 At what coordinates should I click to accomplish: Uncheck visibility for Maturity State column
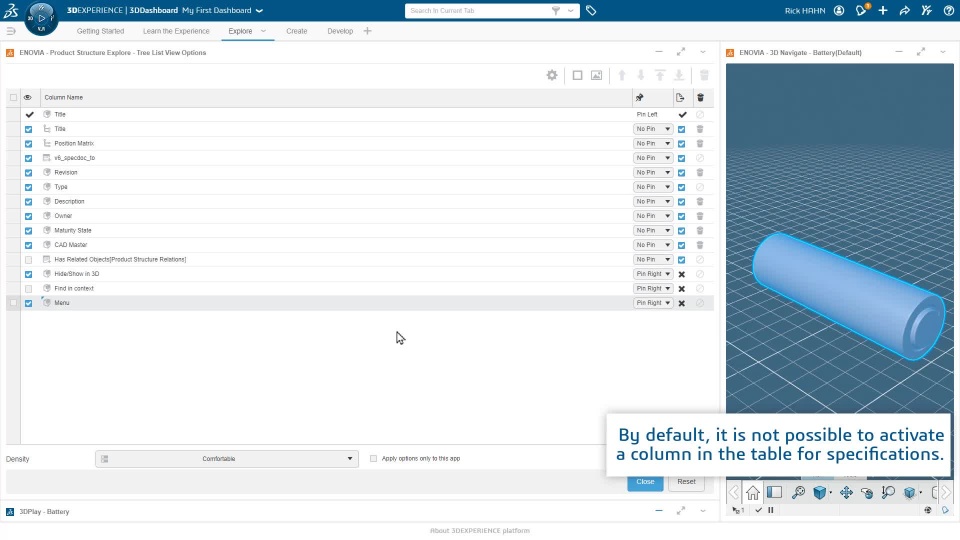point(28,231)
